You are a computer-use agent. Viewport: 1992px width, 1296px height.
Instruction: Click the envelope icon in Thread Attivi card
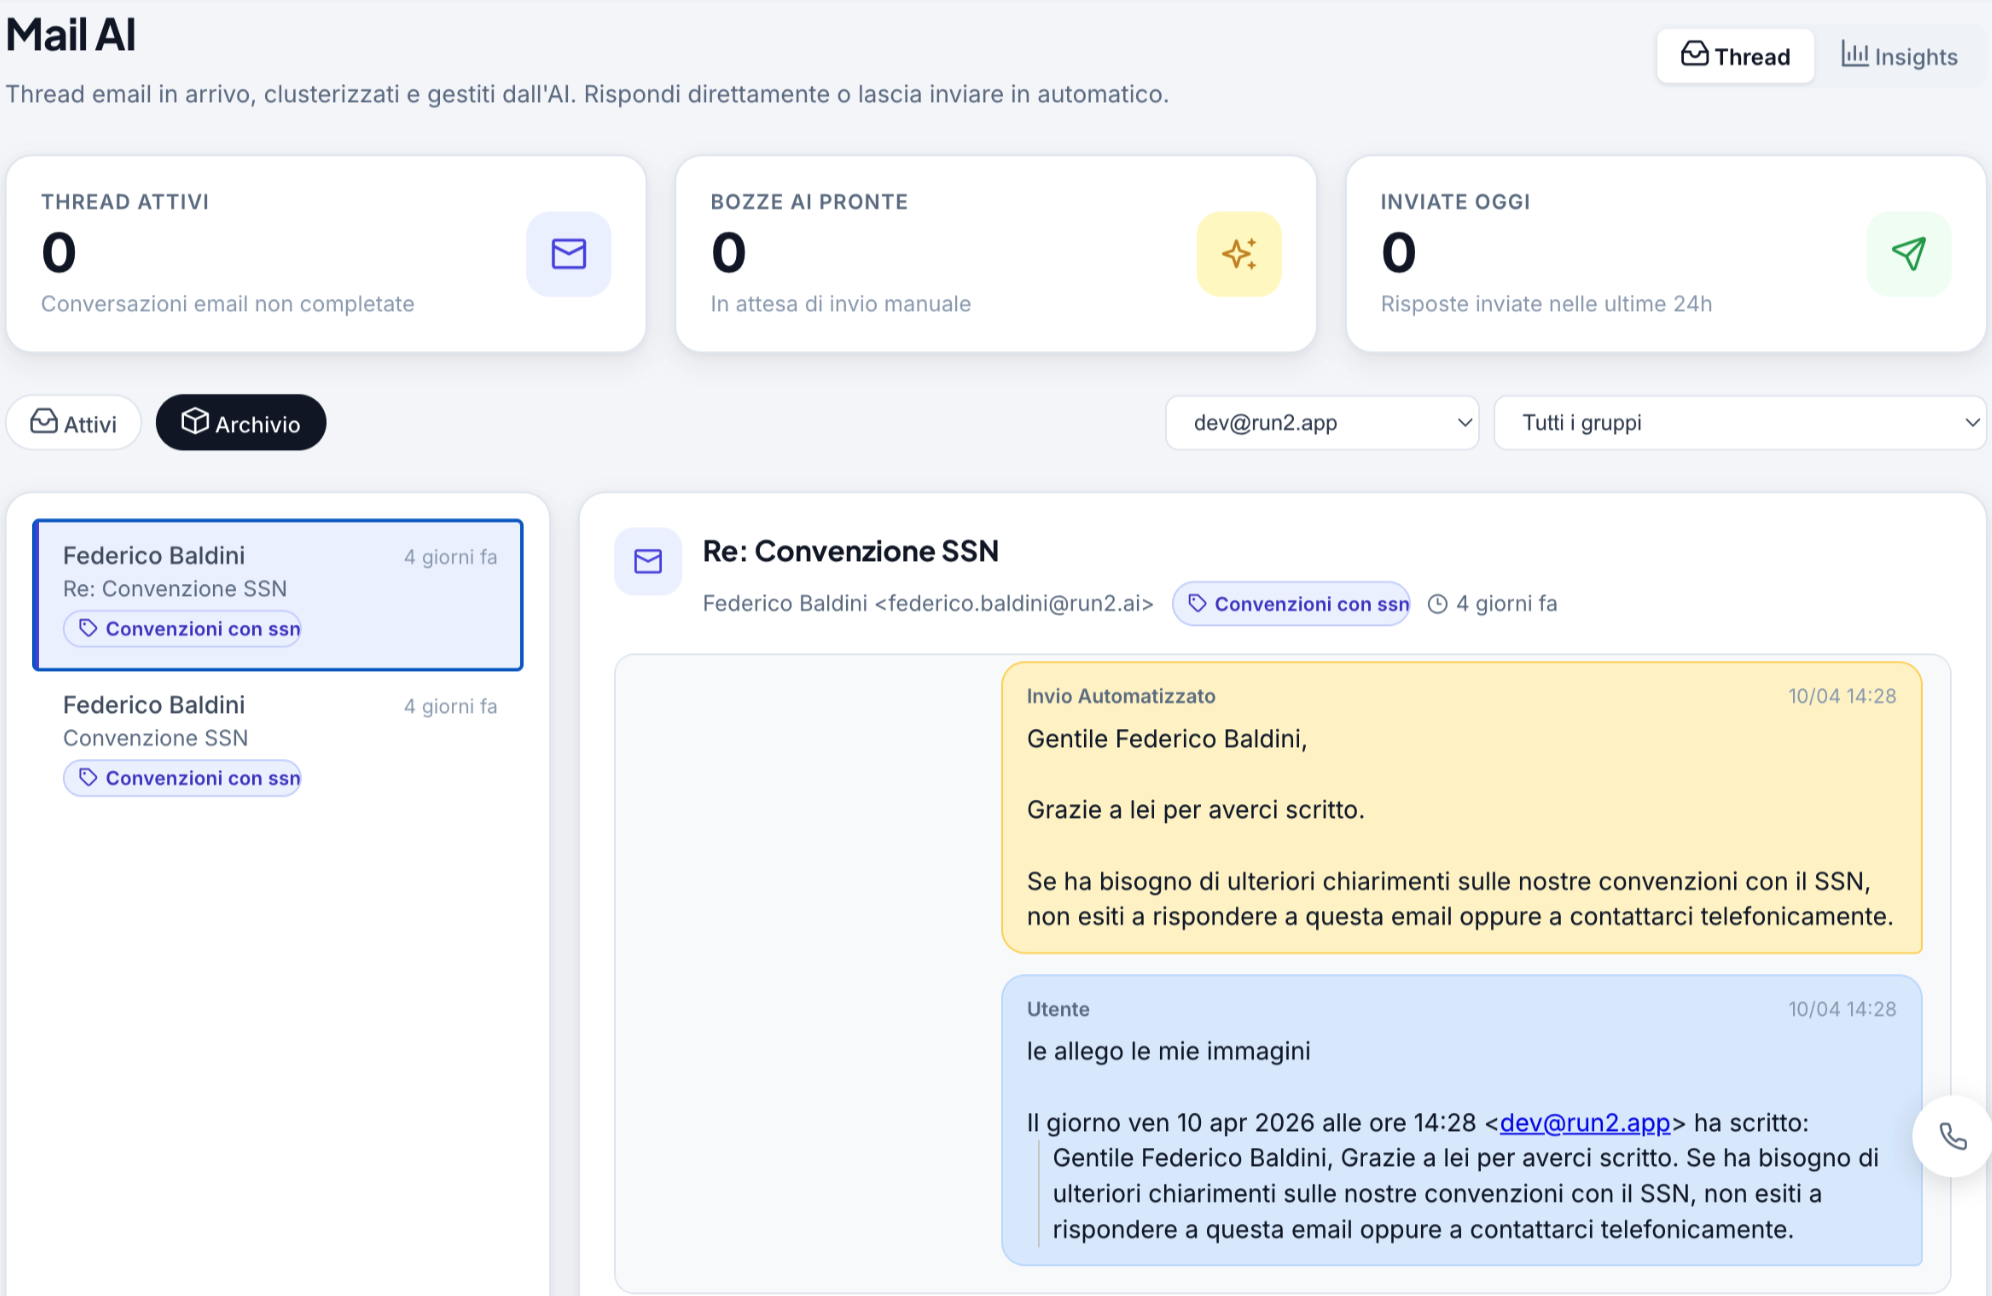pos(568,255)
